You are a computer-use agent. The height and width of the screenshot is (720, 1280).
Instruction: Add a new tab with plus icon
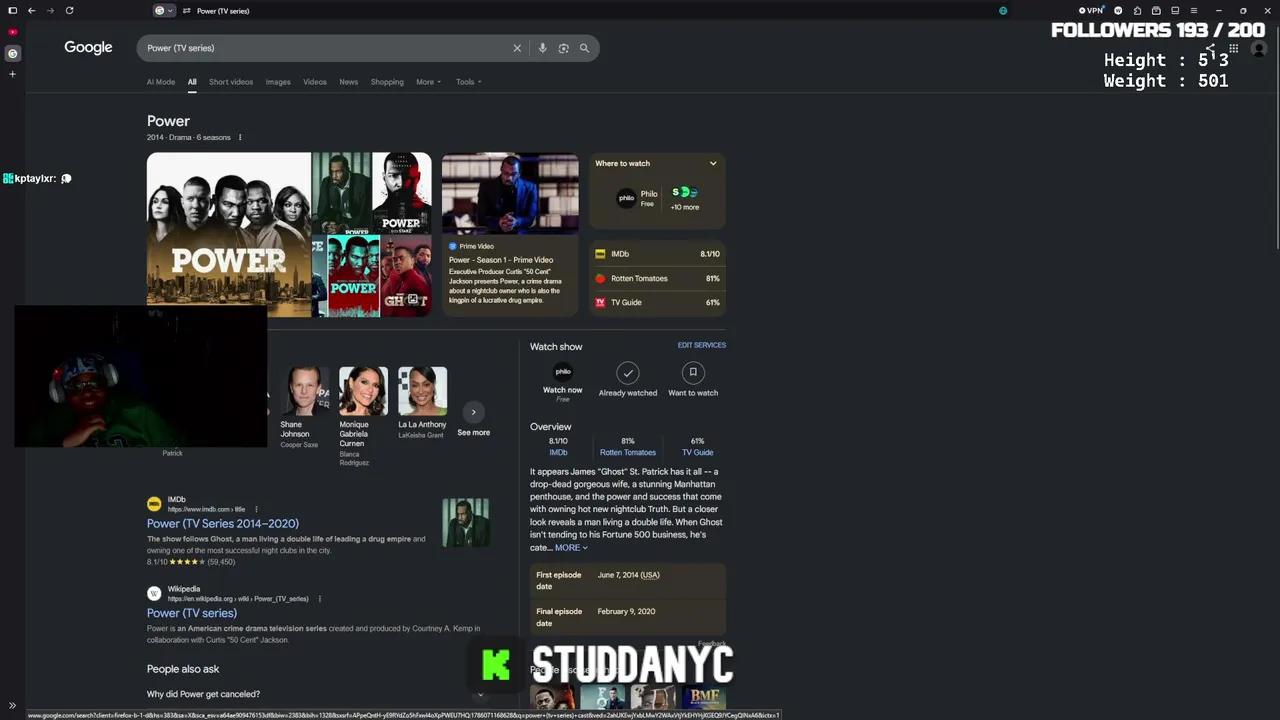pyautogui.click(x=12, y=74)
